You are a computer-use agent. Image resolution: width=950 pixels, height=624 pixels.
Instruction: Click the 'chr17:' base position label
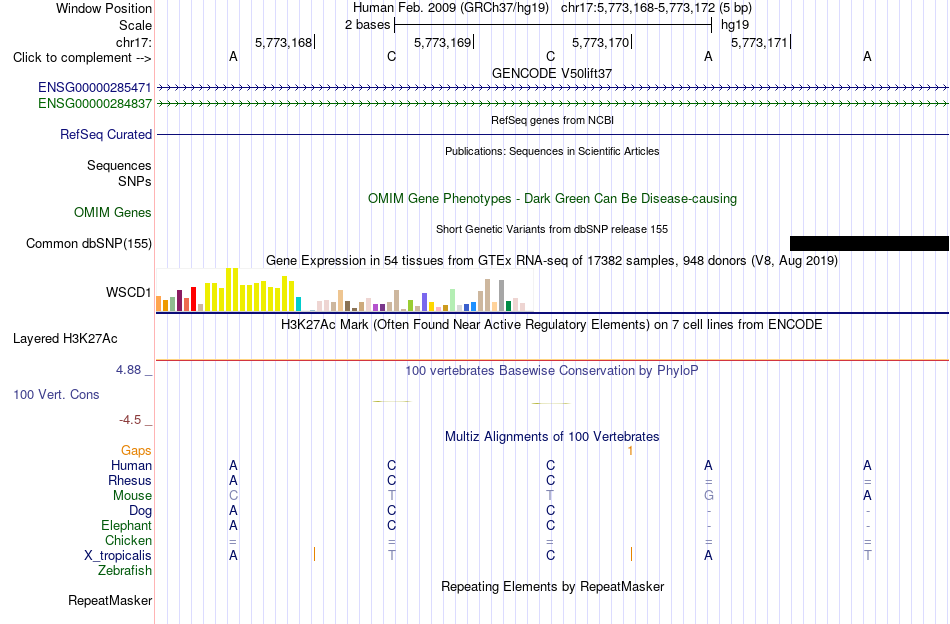133,42
